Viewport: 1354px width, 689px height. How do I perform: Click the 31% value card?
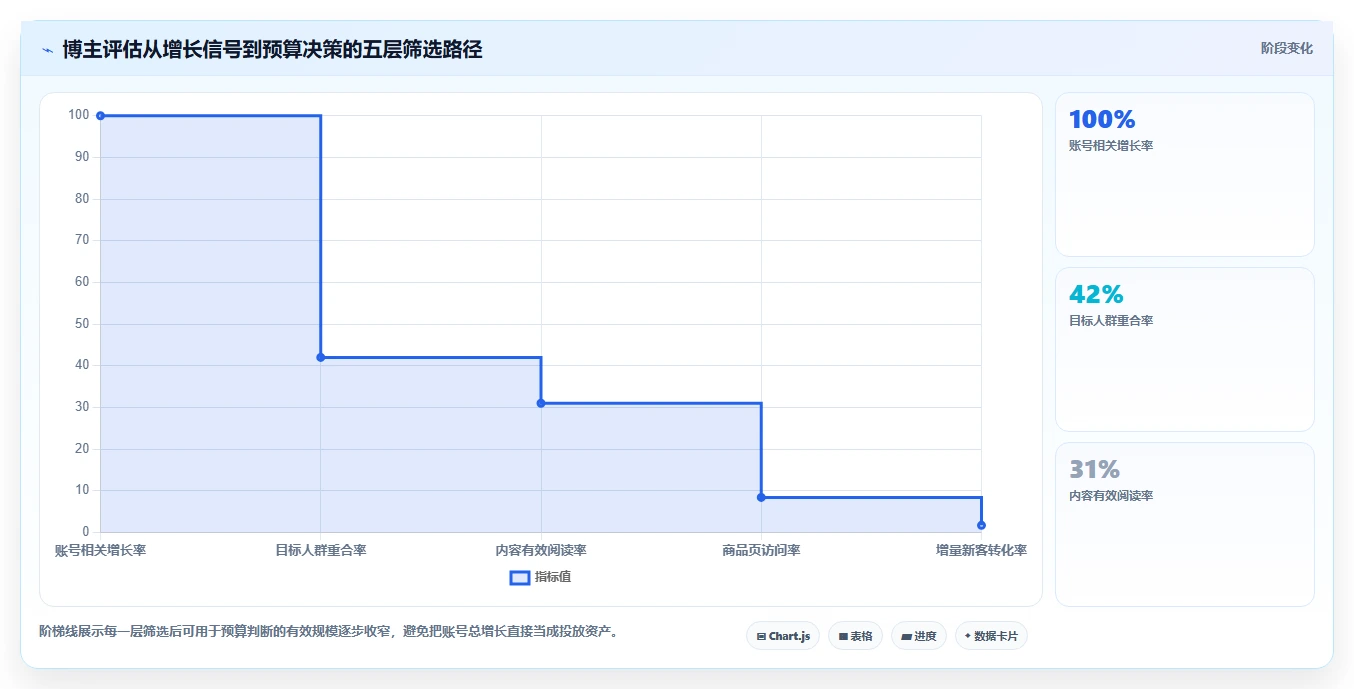(1185, 525)
